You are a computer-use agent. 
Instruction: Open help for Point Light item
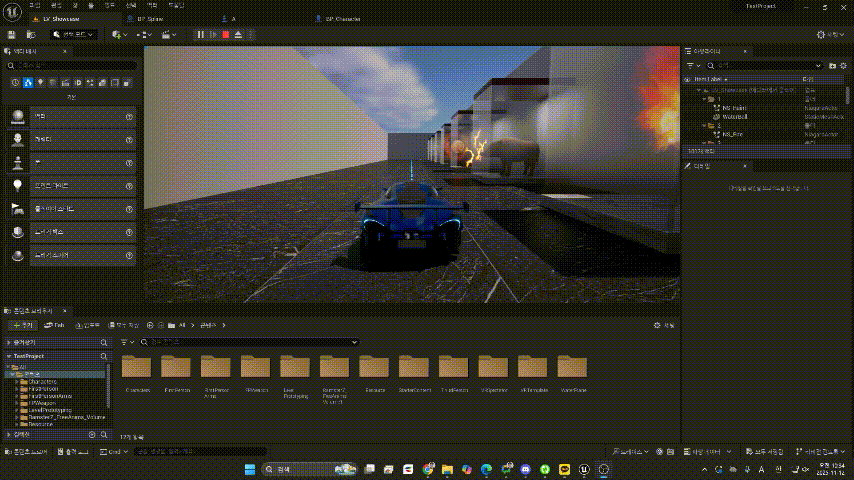[x=129, y=186]
